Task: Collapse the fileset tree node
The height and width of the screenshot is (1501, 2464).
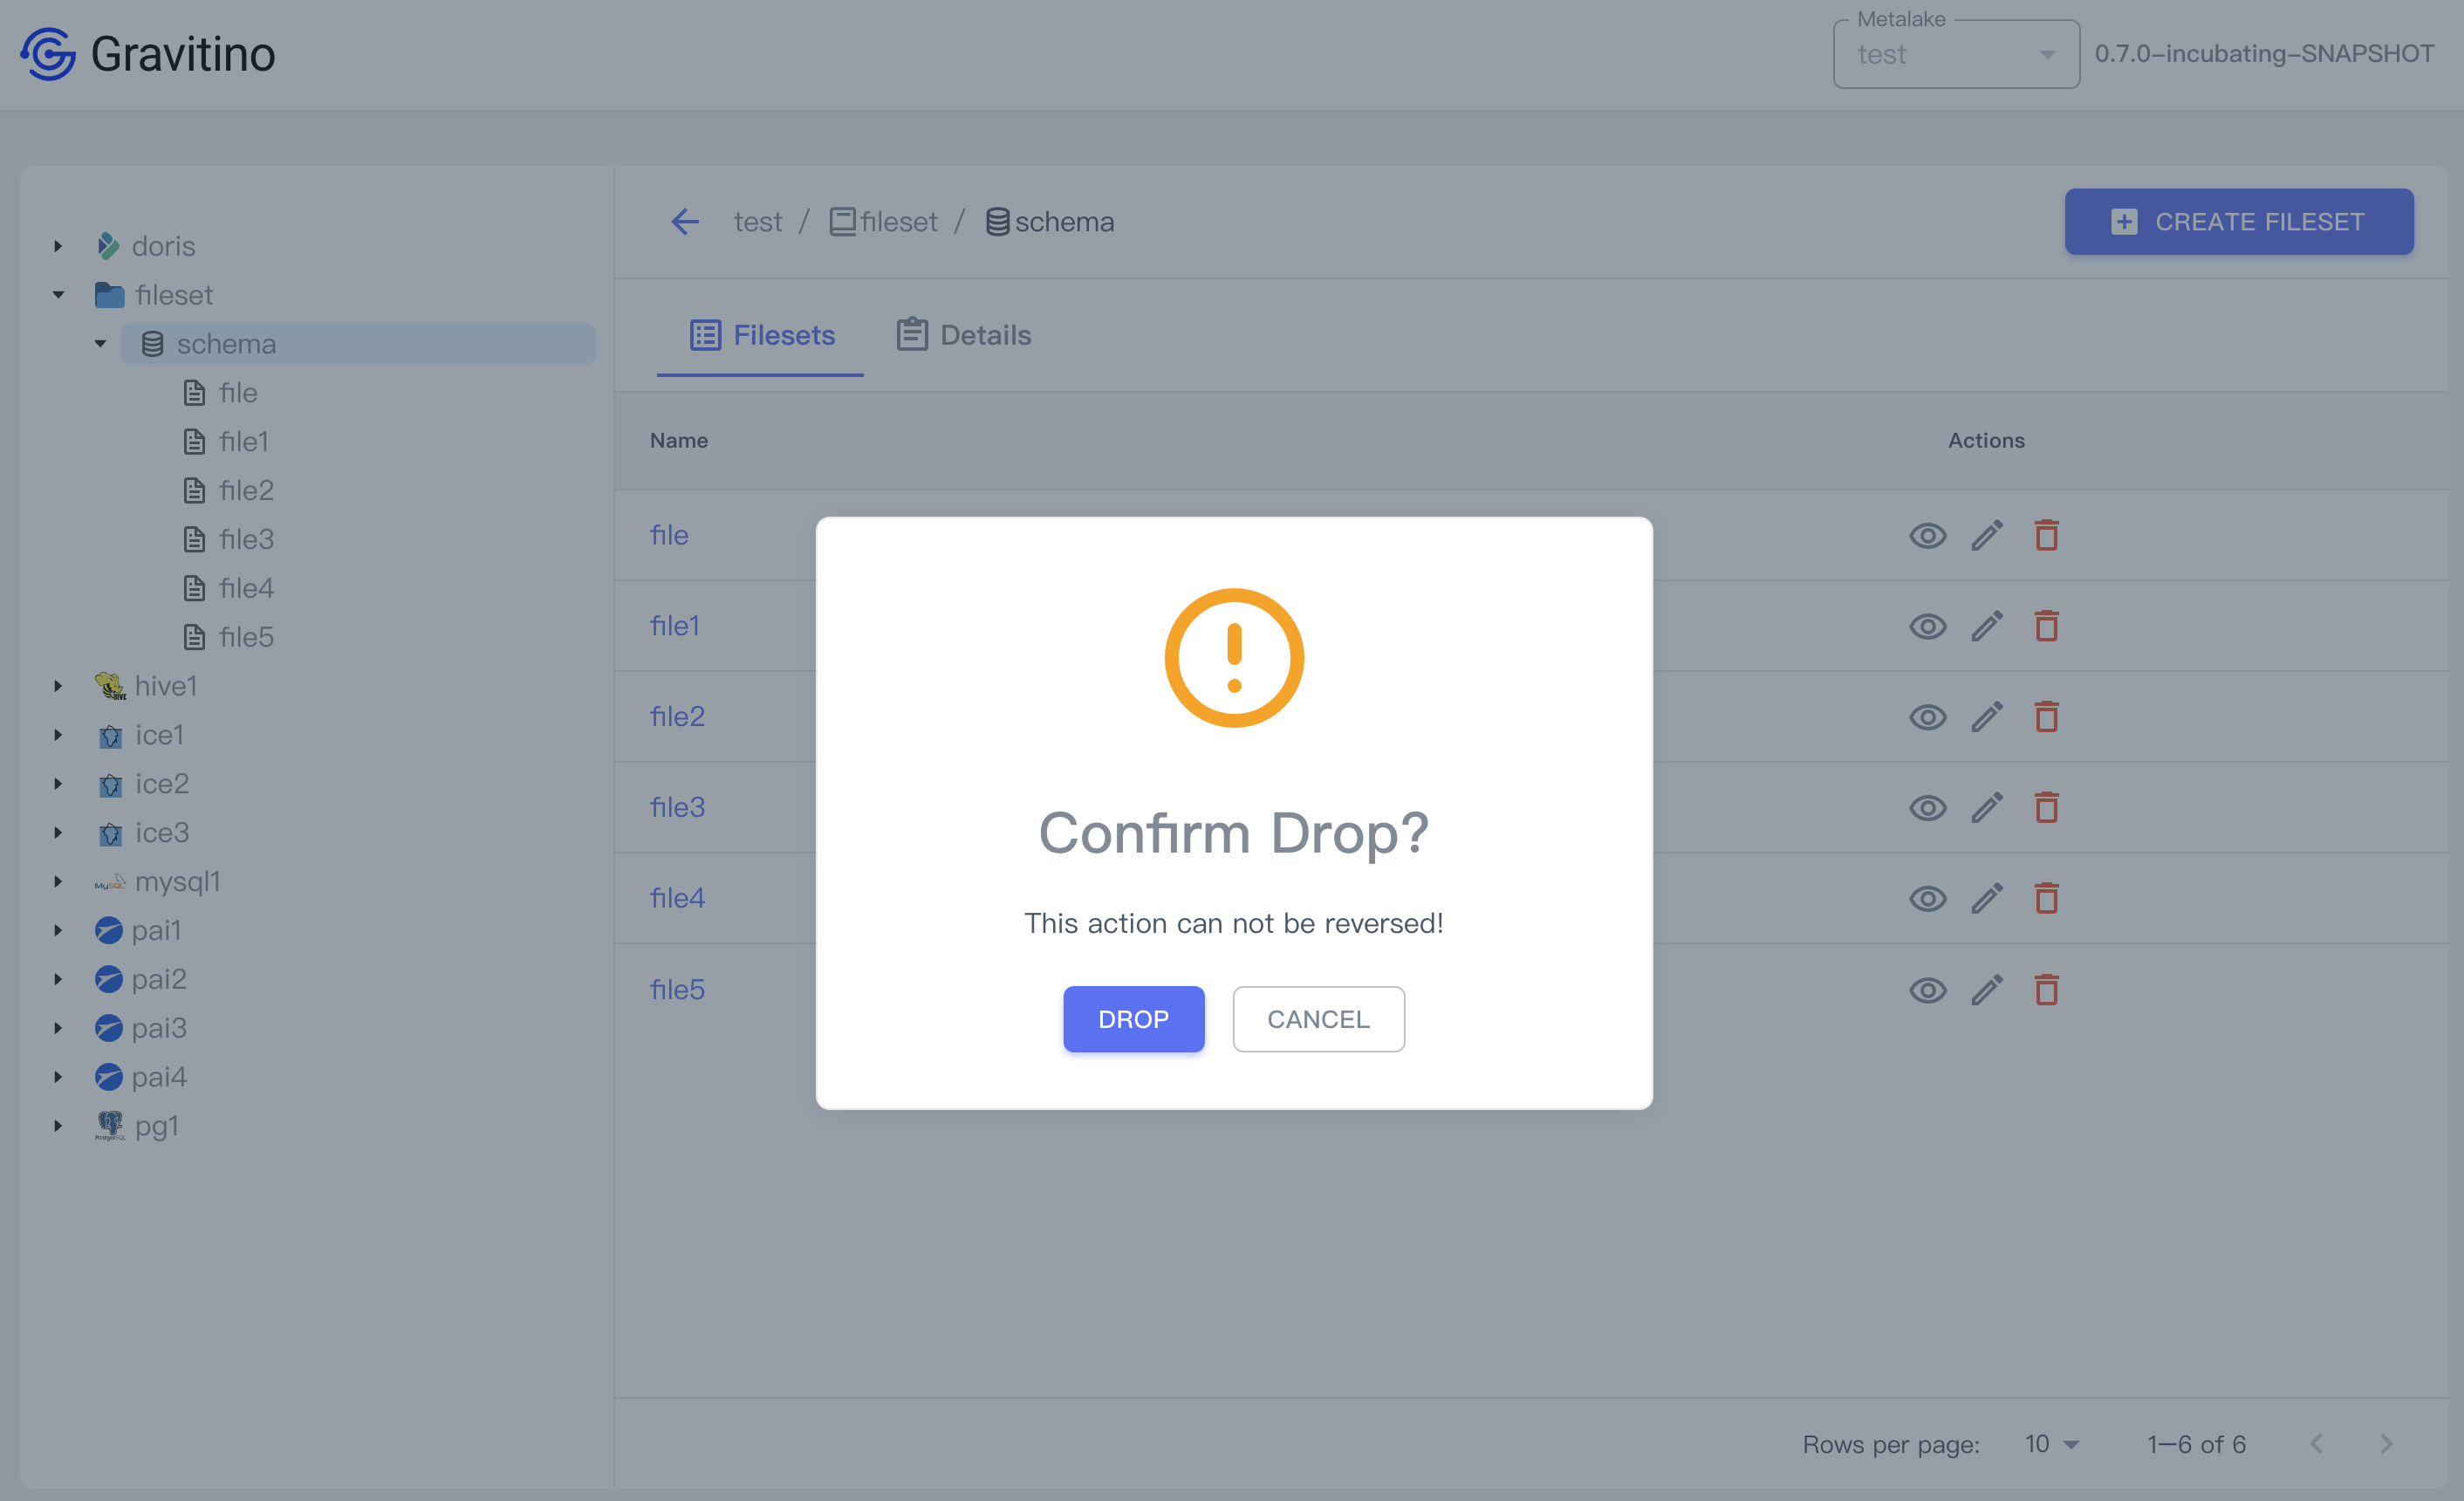Action: point(59,295)
